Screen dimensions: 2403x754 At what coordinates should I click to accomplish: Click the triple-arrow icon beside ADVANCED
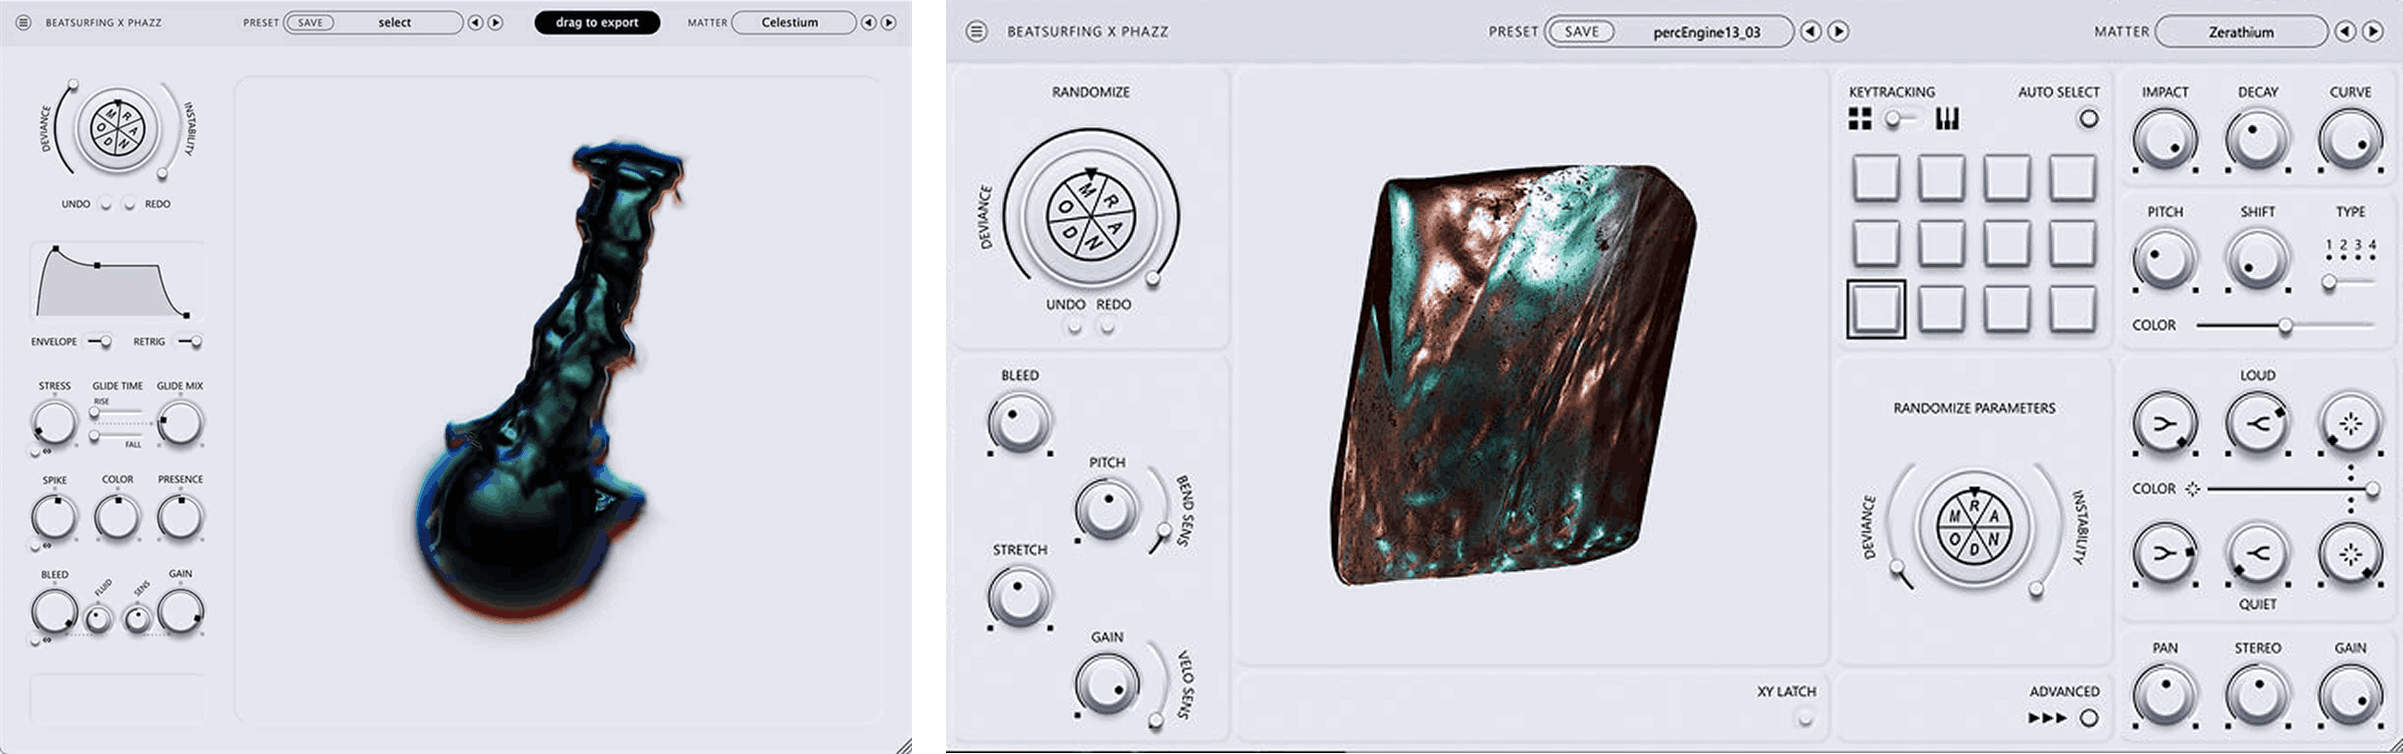pyautogui.click(x=2047, y=718)
